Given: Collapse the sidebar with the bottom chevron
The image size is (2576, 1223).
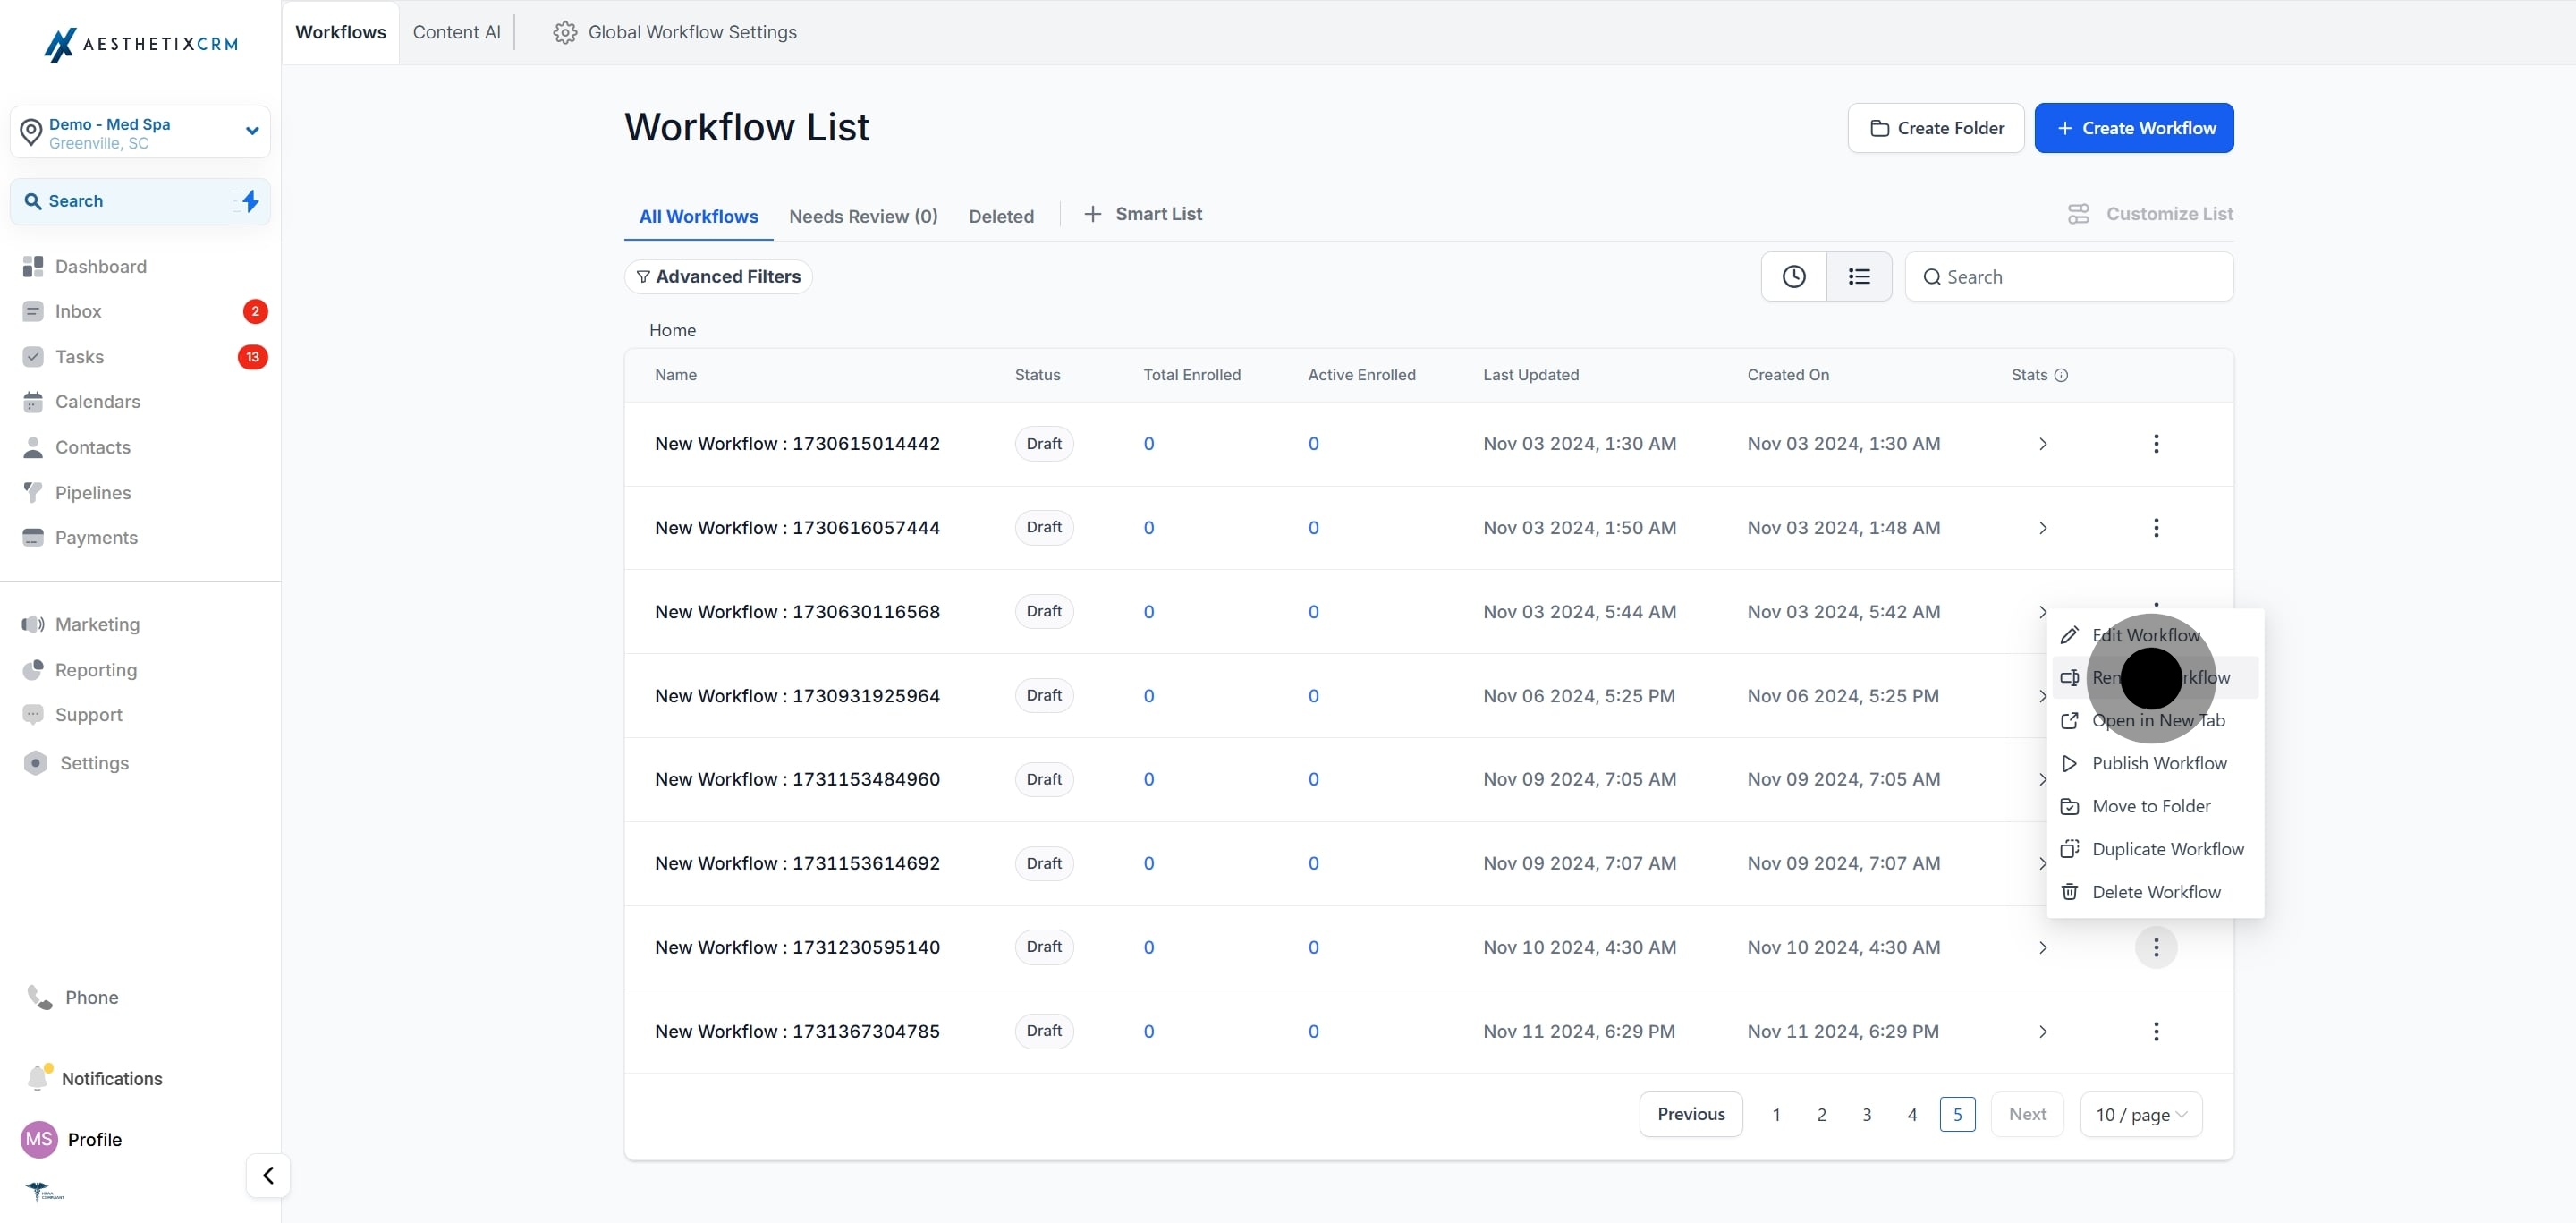Looking at the screenshot, I should pos(267,1176).
